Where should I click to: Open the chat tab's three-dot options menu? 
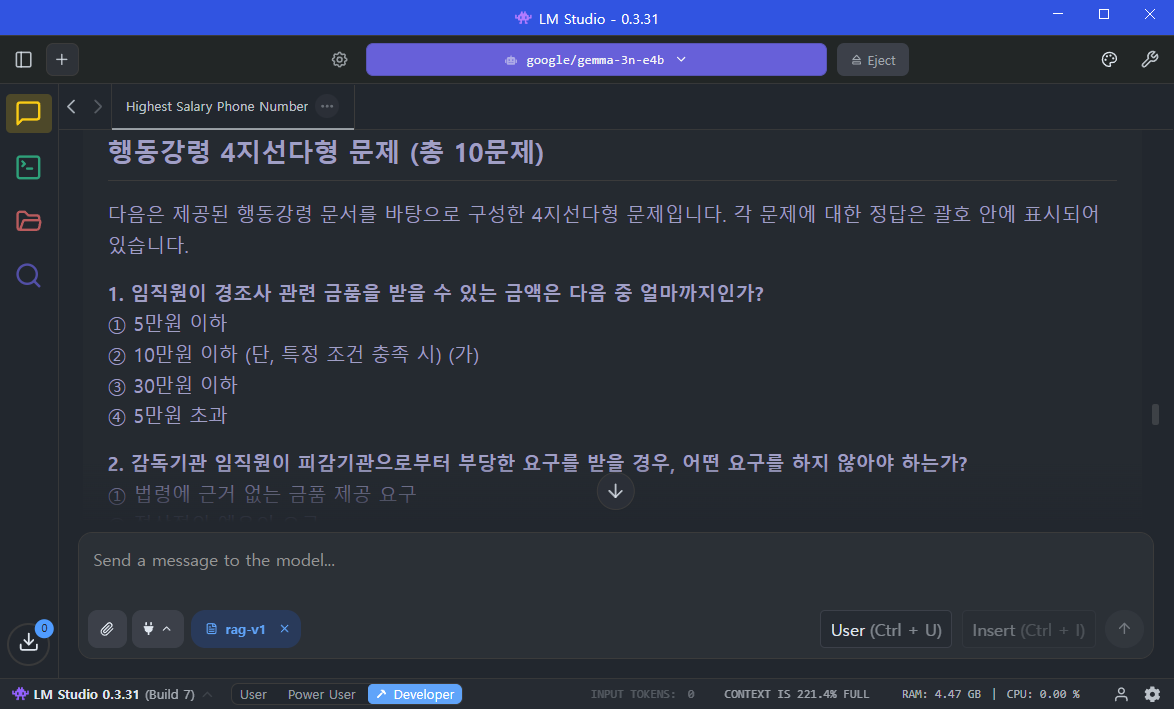(327, 106)
